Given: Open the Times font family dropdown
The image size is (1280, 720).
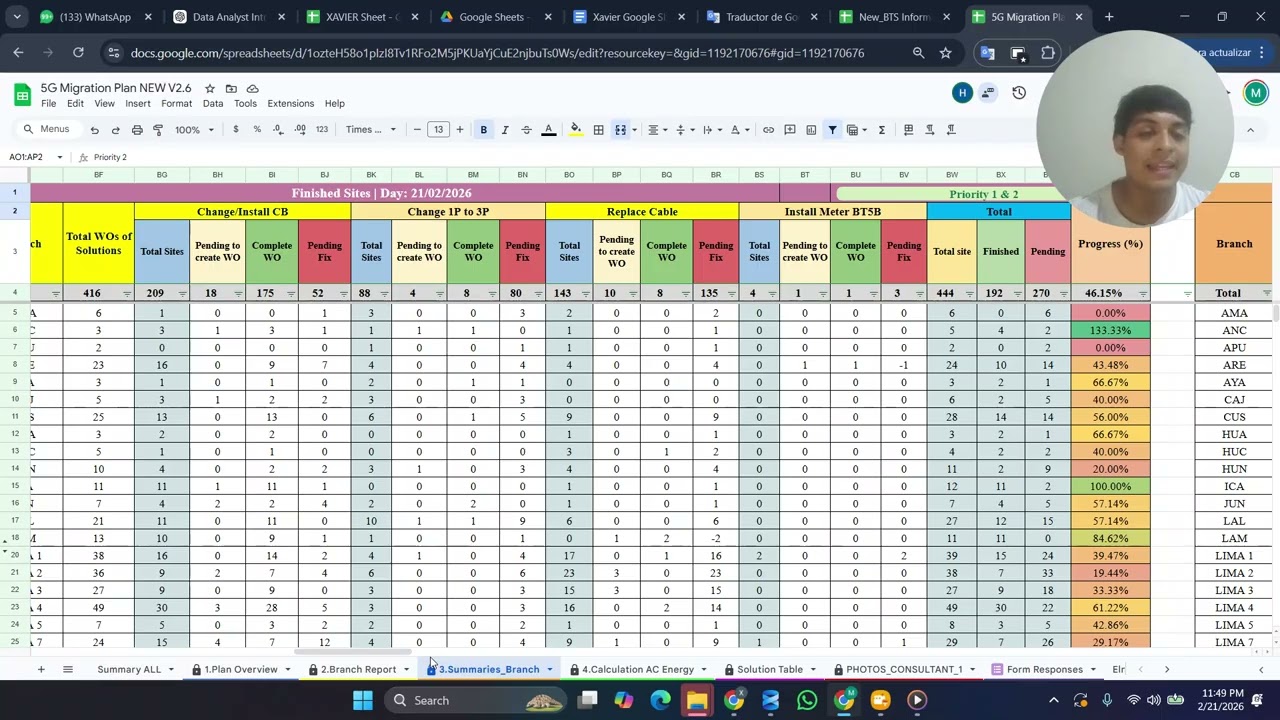Looking at the screenshot, I should click(x=371, y=130).
